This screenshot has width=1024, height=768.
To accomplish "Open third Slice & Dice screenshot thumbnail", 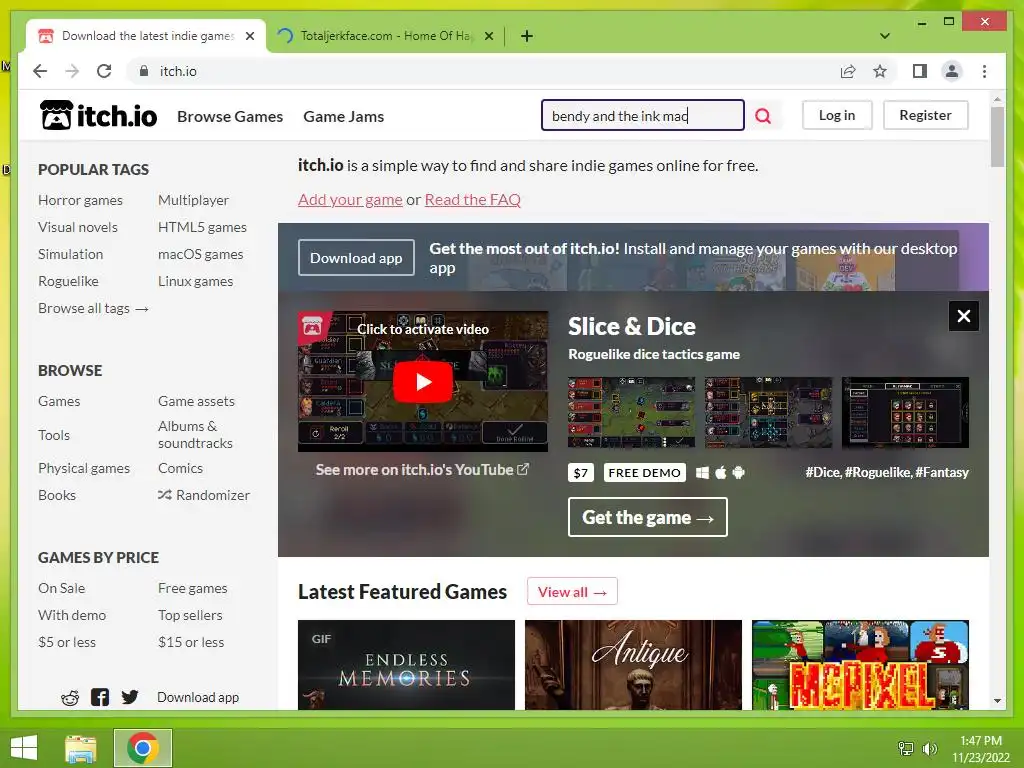I will coord(905,412).
